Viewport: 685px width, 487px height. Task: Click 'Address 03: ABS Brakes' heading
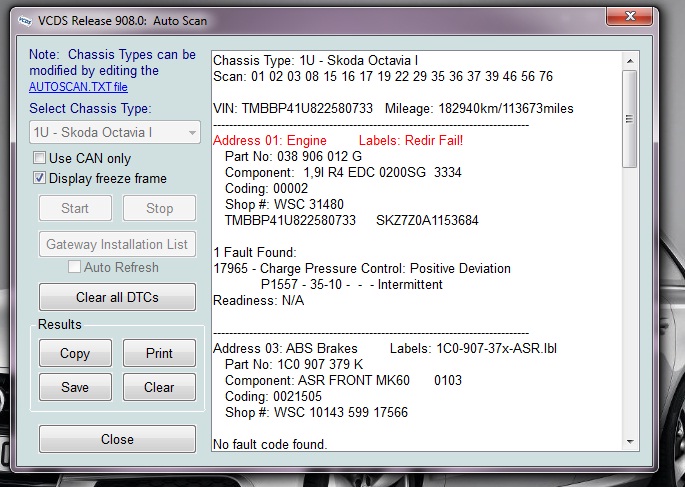(x=285, y=349)
